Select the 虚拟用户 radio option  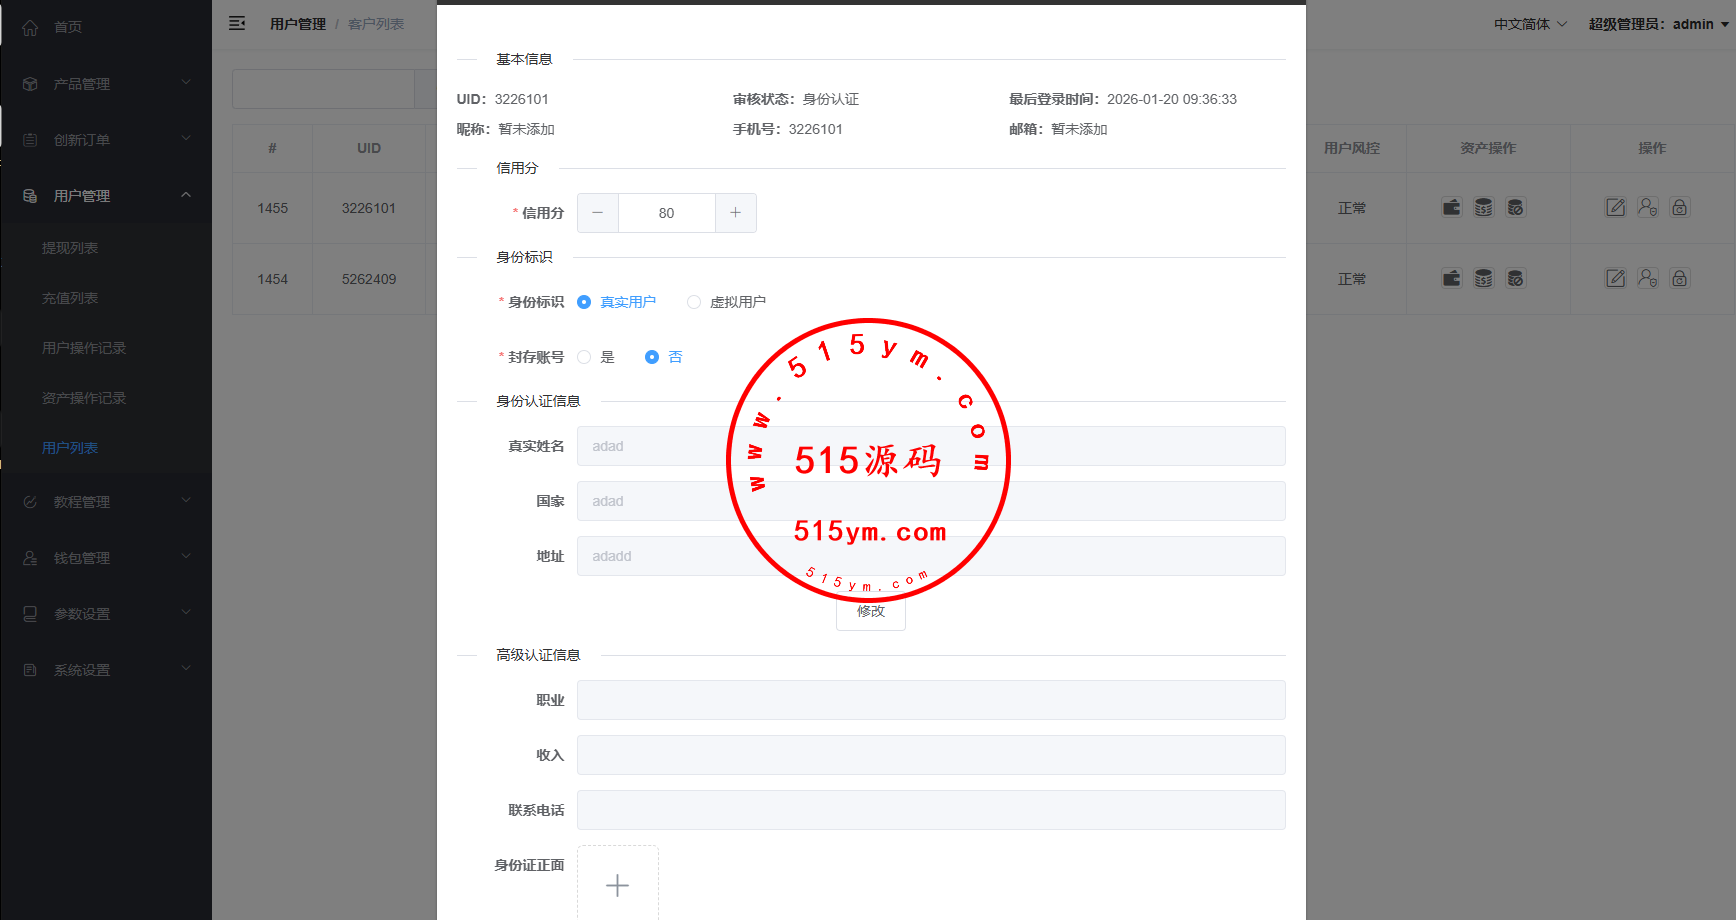click(x=694, y=302)
